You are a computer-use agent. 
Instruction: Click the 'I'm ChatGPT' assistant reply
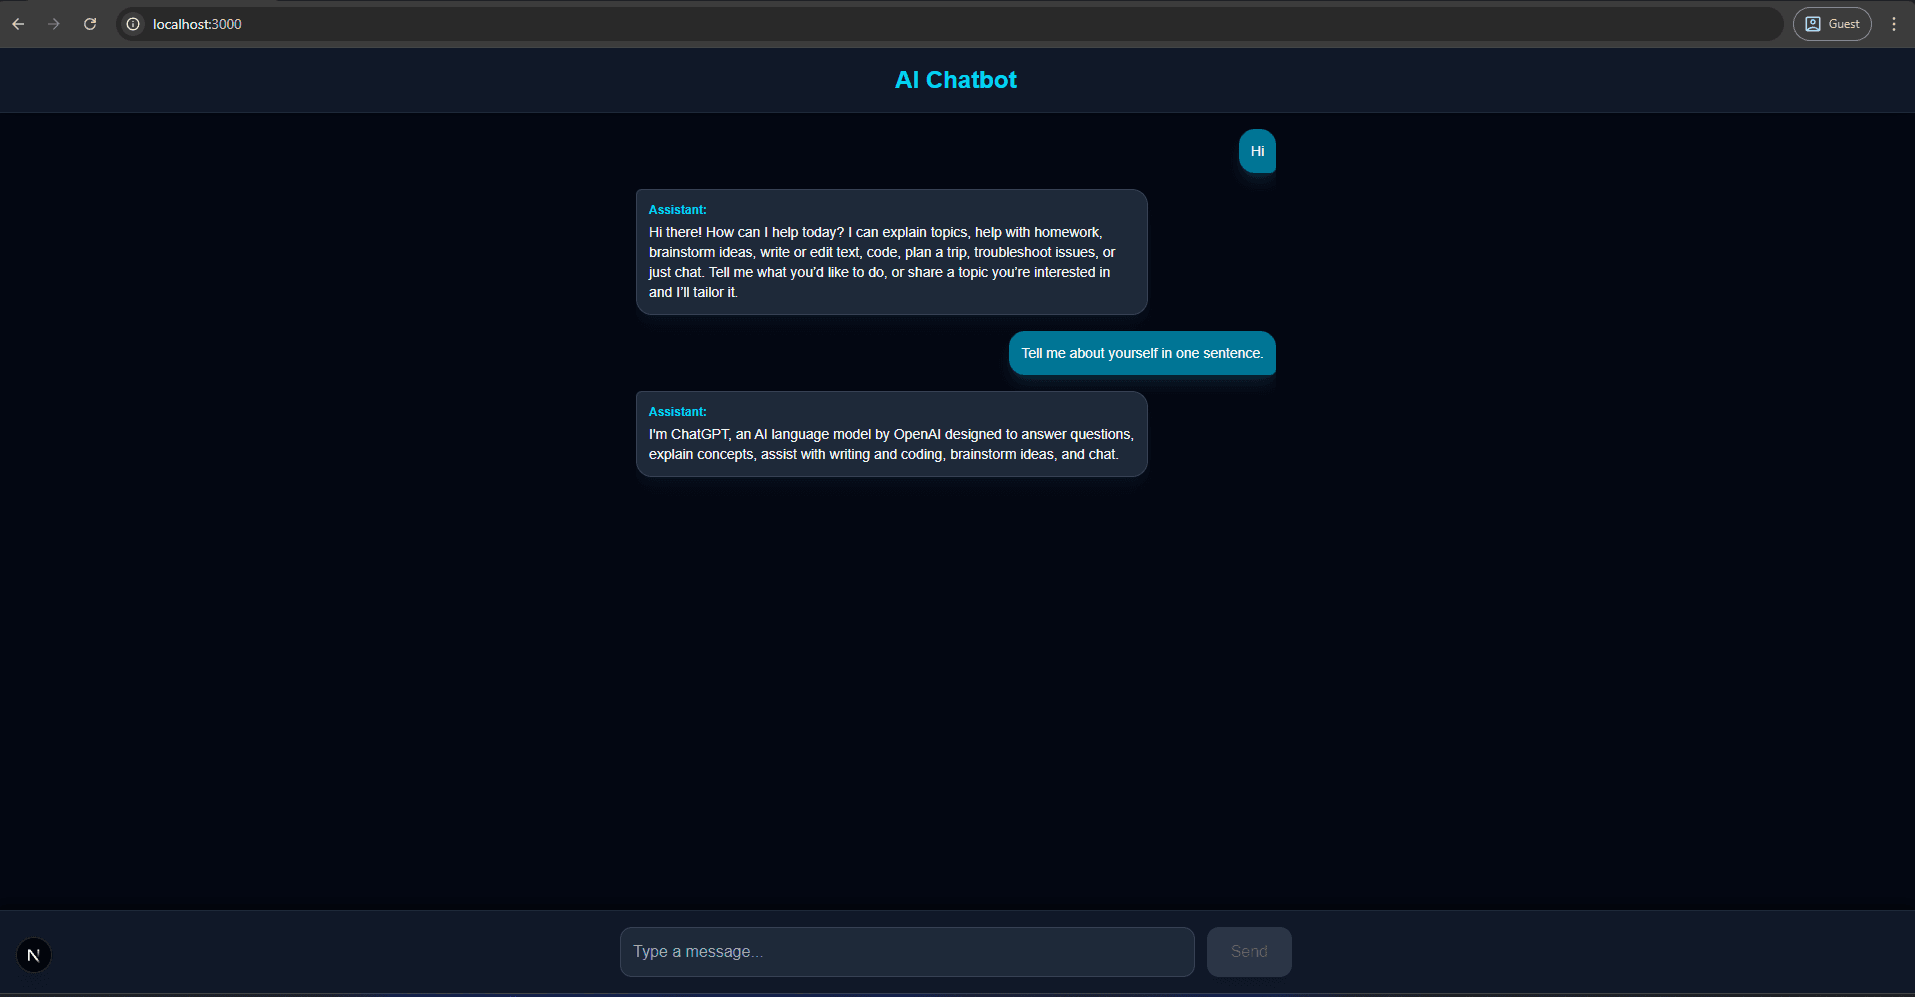[890, 444]
